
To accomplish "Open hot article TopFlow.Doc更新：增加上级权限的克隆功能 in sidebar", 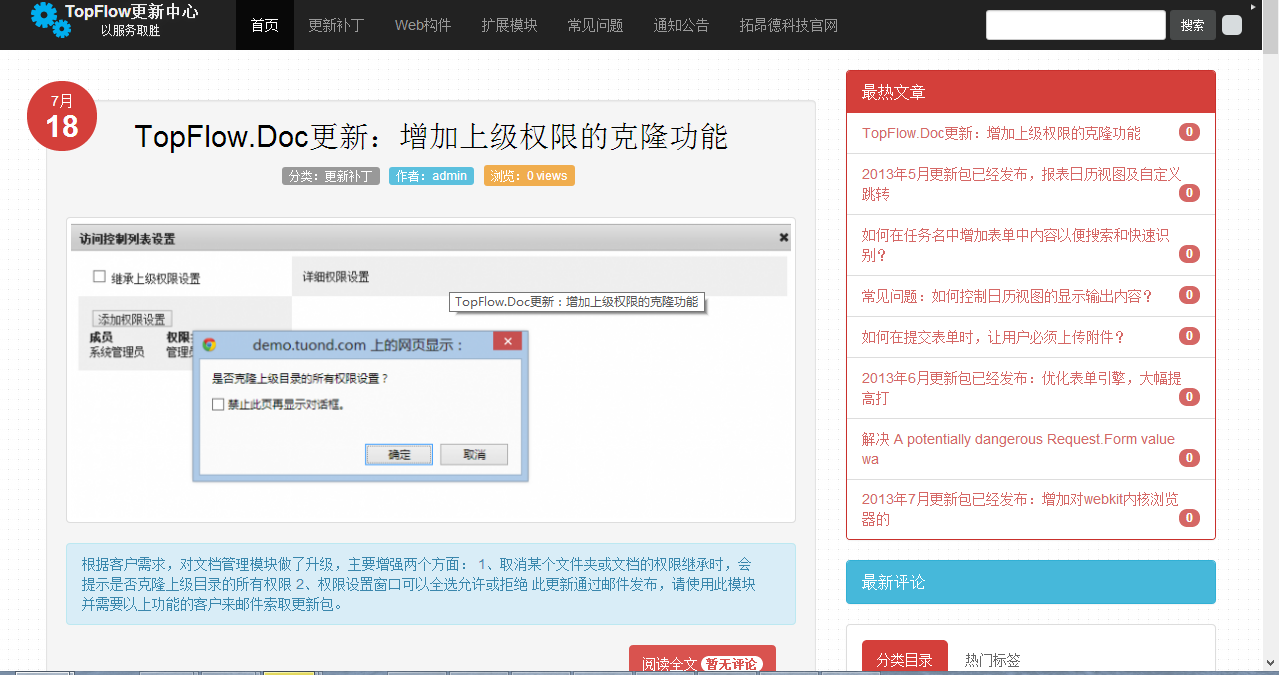I will [1001, 133].
